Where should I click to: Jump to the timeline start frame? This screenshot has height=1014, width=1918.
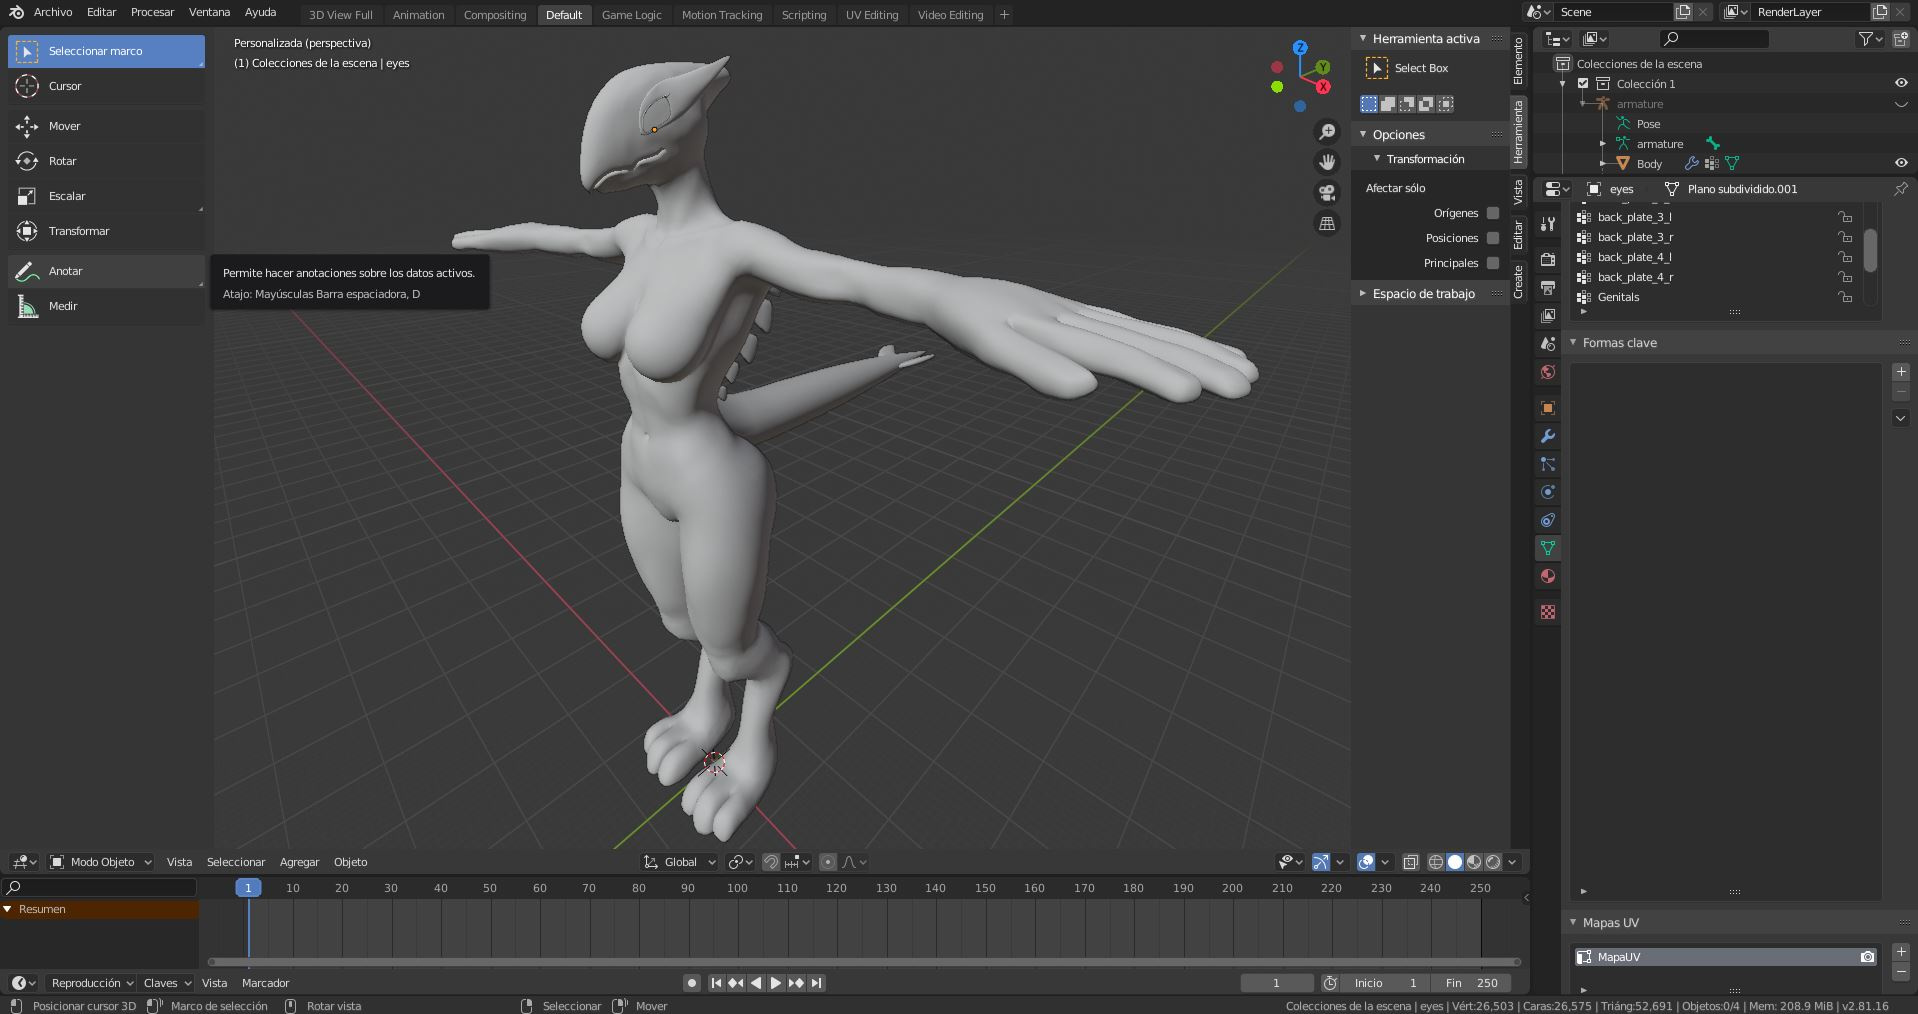(x=716, y=983)
